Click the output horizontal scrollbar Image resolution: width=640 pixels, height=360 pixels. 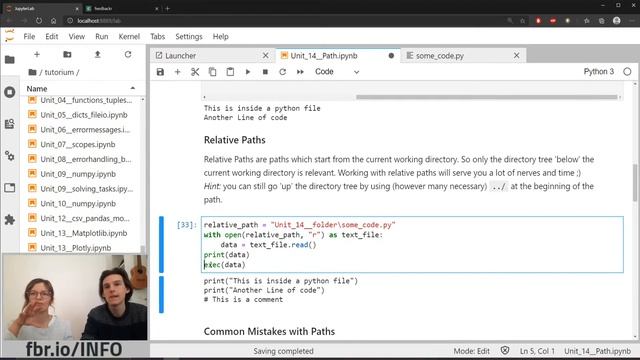click(x=487, y=97)
